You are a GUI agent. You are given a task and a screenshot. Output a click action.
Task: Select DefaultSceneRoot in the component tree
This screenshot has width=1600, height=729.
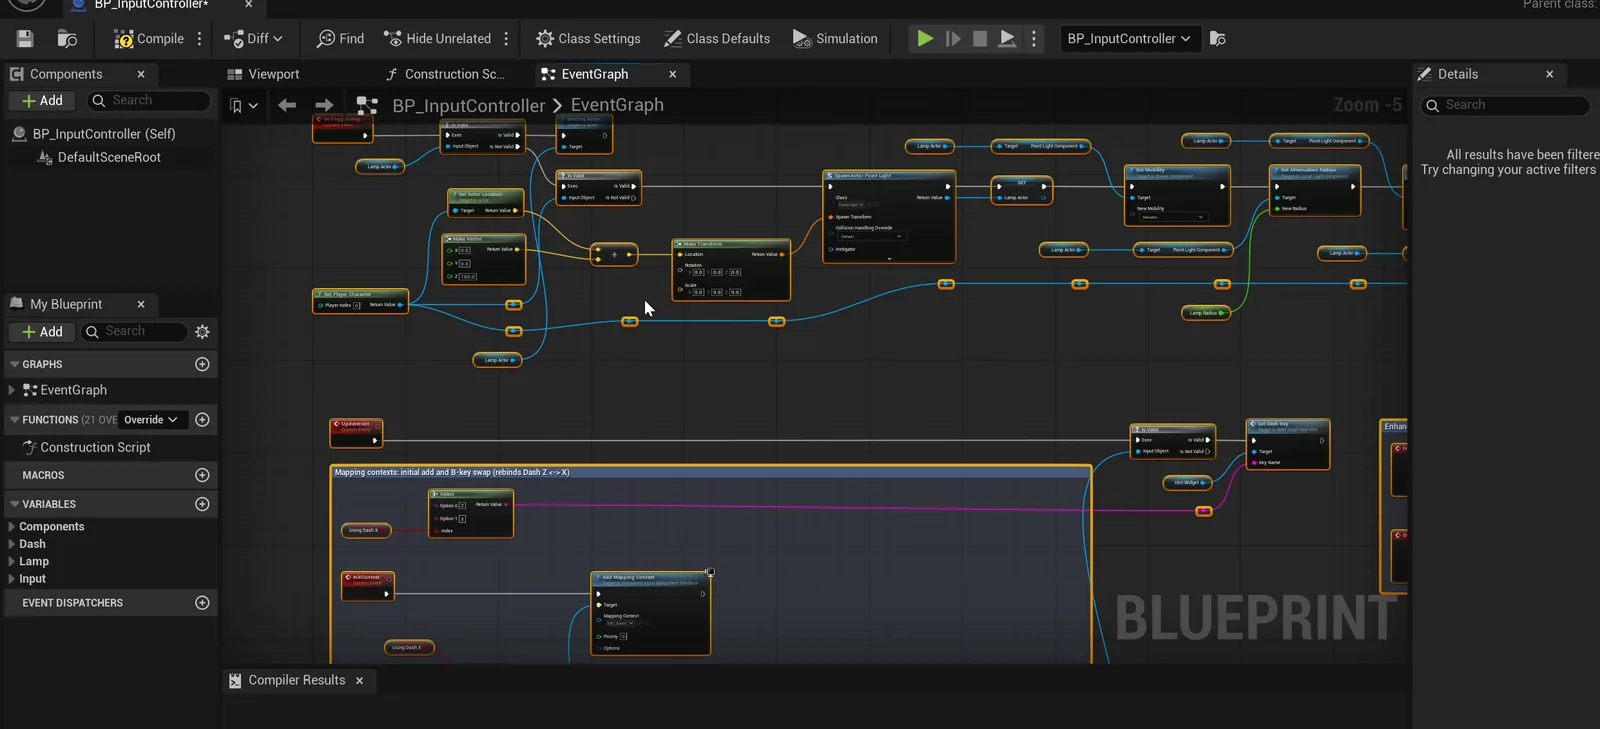(109, 158)
